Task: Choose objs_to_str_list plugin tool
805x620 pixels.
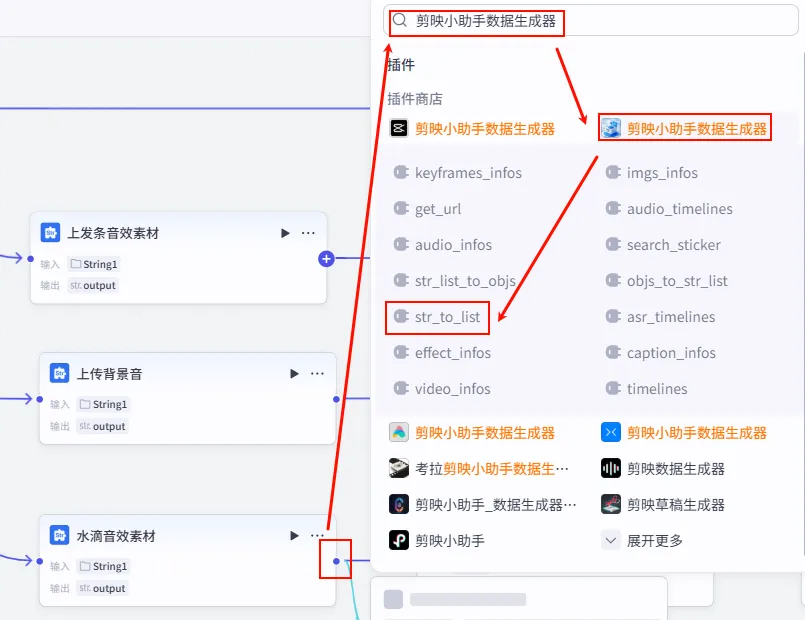Action: point(677,281)
